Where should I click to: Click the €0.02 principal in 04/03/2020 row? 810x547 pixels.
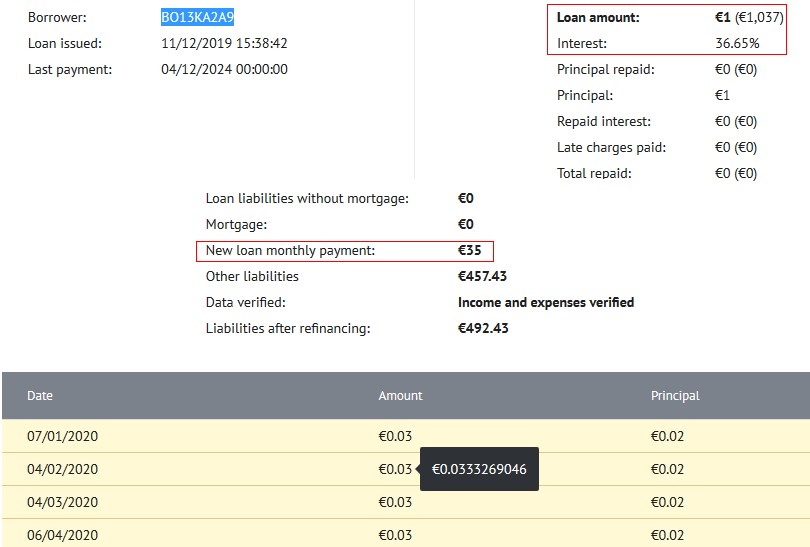point(667,502)
